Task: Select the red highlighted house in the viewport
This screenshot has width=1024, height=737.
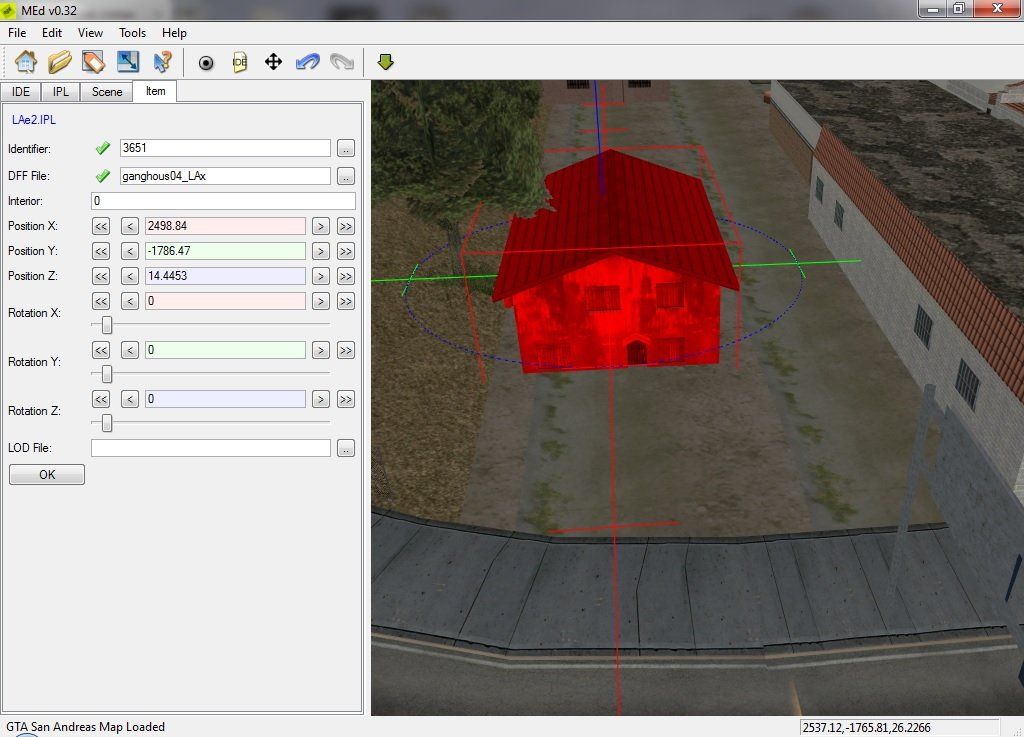Action: tap(616, 261)
